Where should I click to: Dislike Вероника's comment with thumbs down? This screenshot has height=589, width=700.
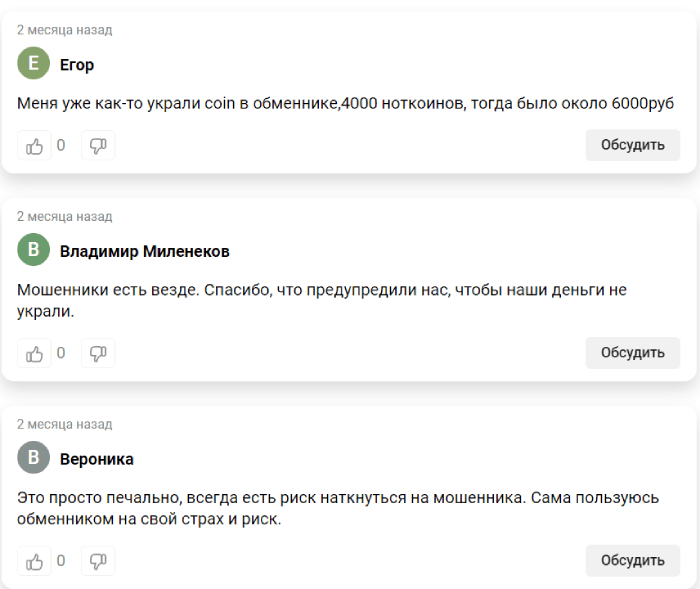(98, 561)
